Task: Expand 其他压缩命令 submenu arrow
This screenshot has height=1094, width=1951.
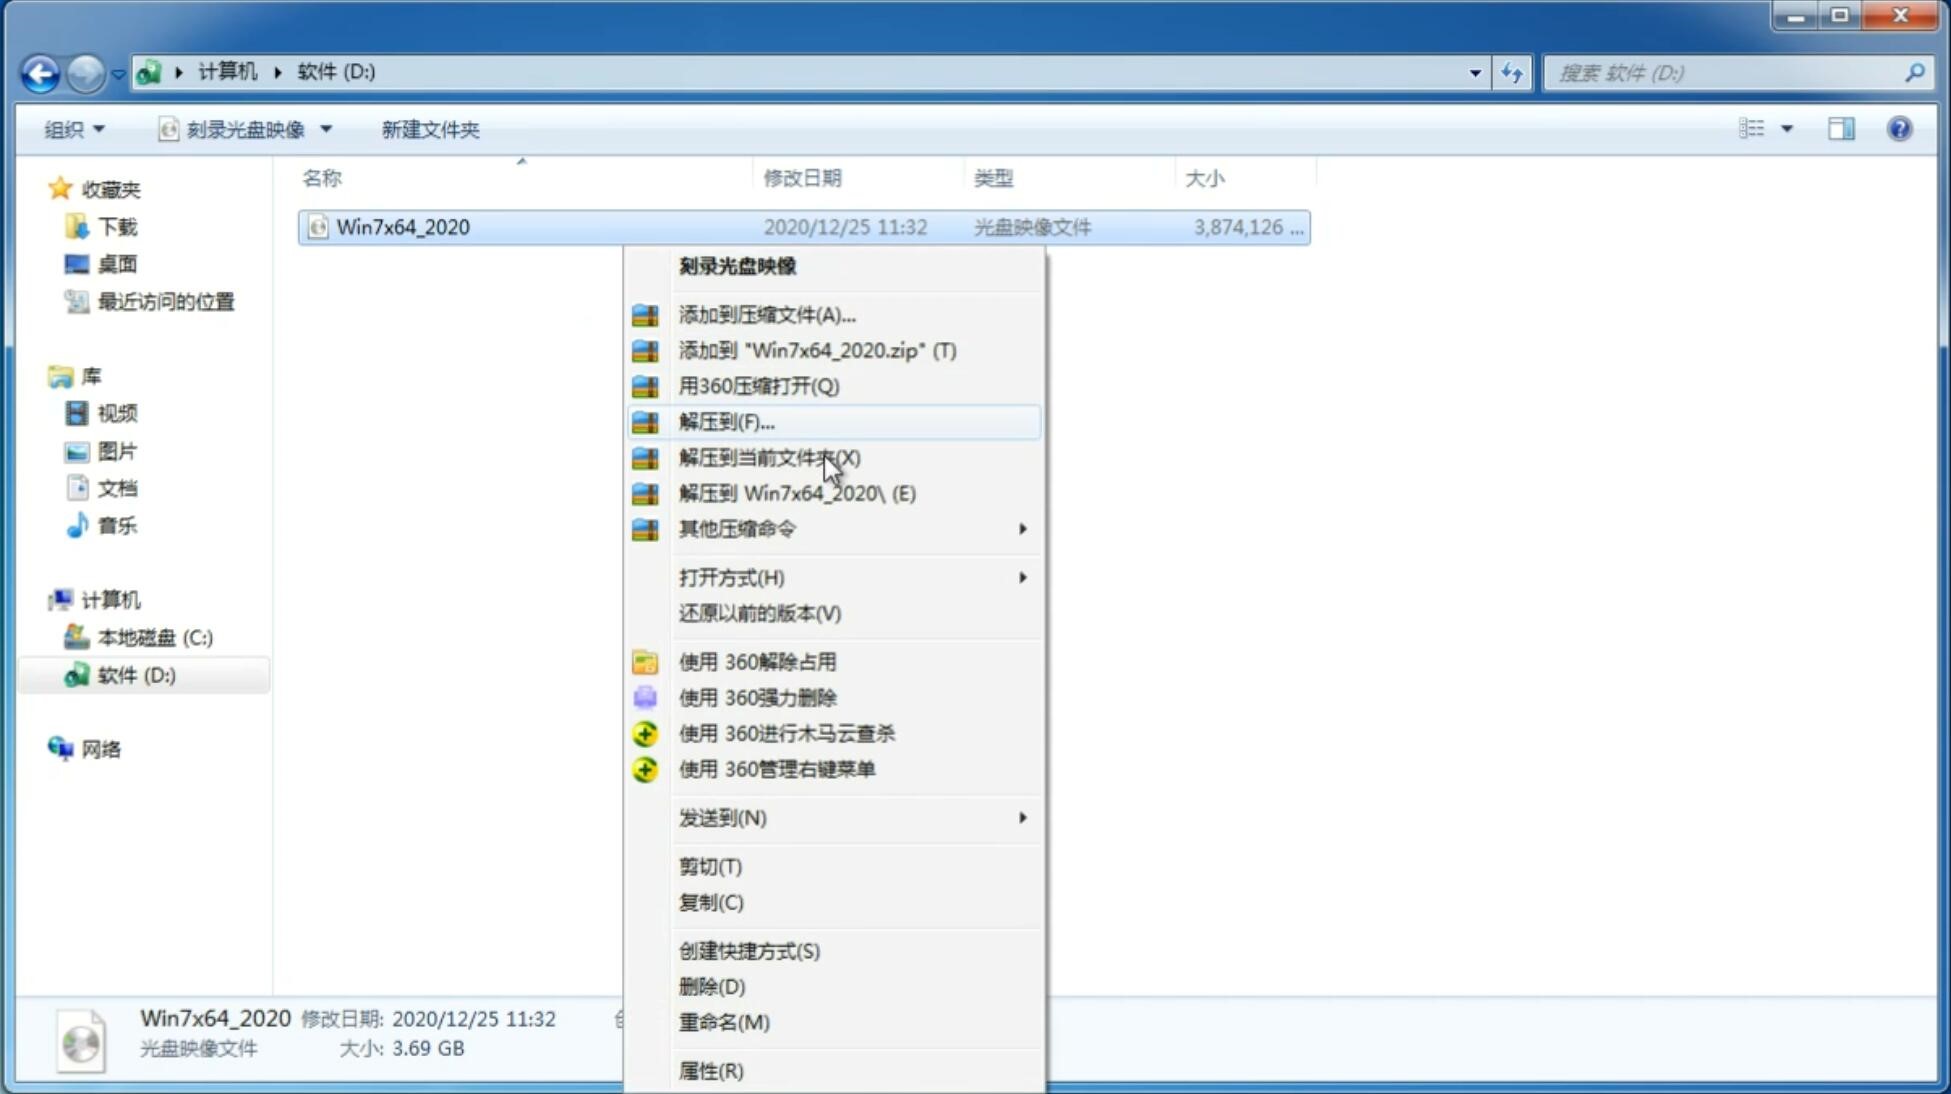Action: (1022, 528)
